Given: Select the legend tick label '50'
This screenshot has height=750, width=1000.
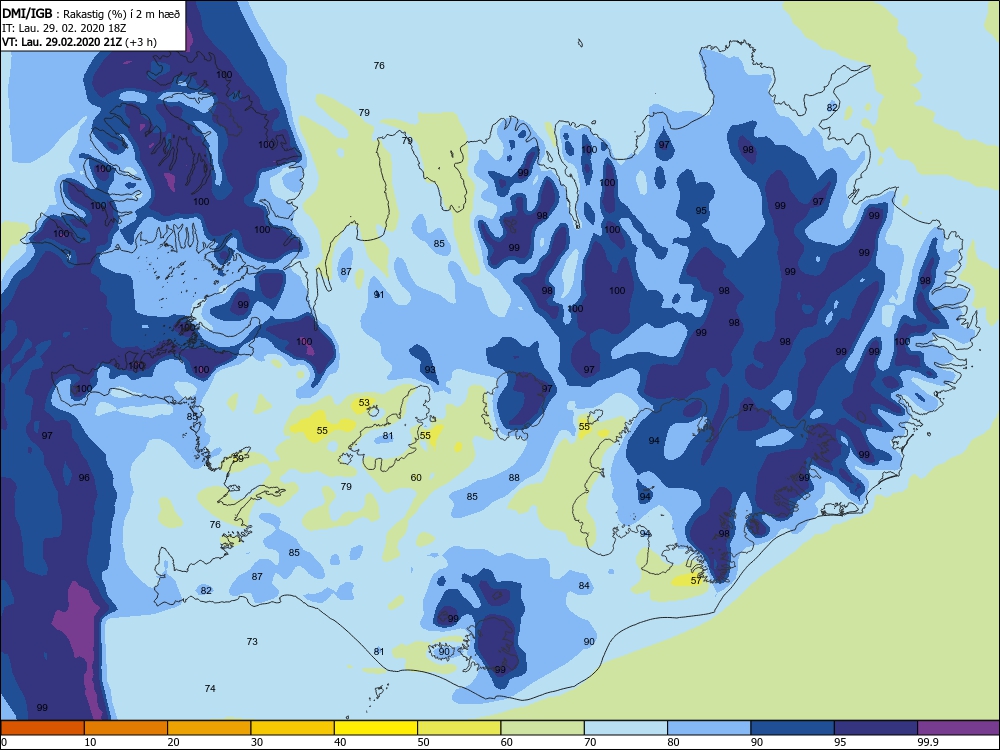Looking at the screenshot, I should [x=423, y=742].
